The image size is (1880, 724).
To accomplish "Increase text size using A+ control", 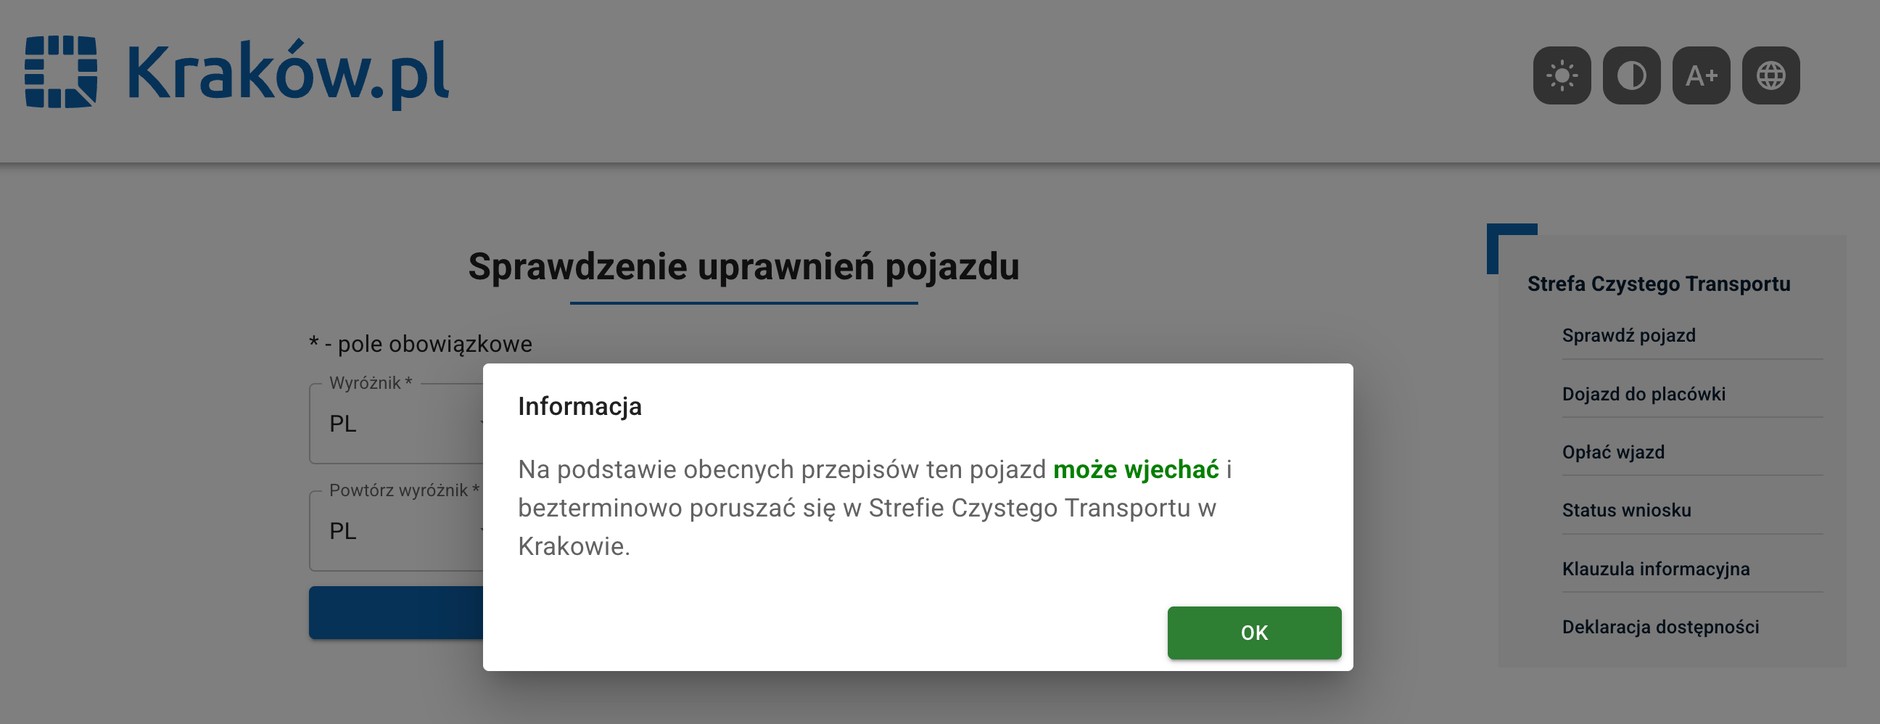I will click(x=1701, y=75).
